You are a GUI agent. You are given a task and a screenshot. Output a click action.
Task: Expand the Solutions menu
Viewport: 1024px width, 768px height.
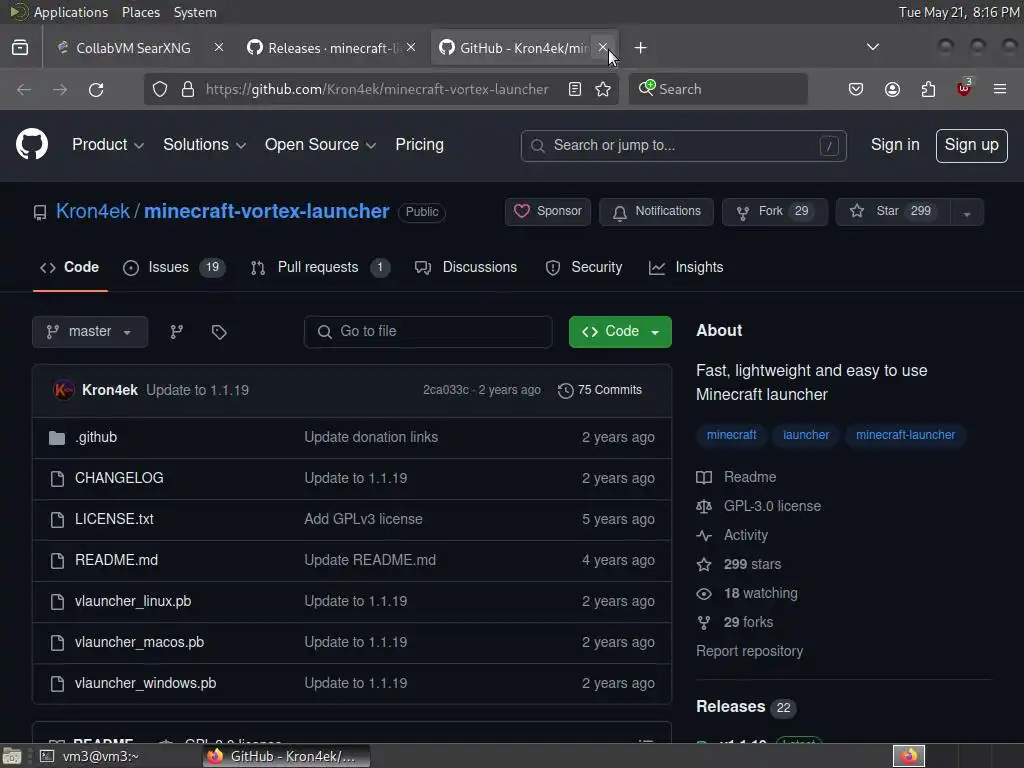click(204, 144)
